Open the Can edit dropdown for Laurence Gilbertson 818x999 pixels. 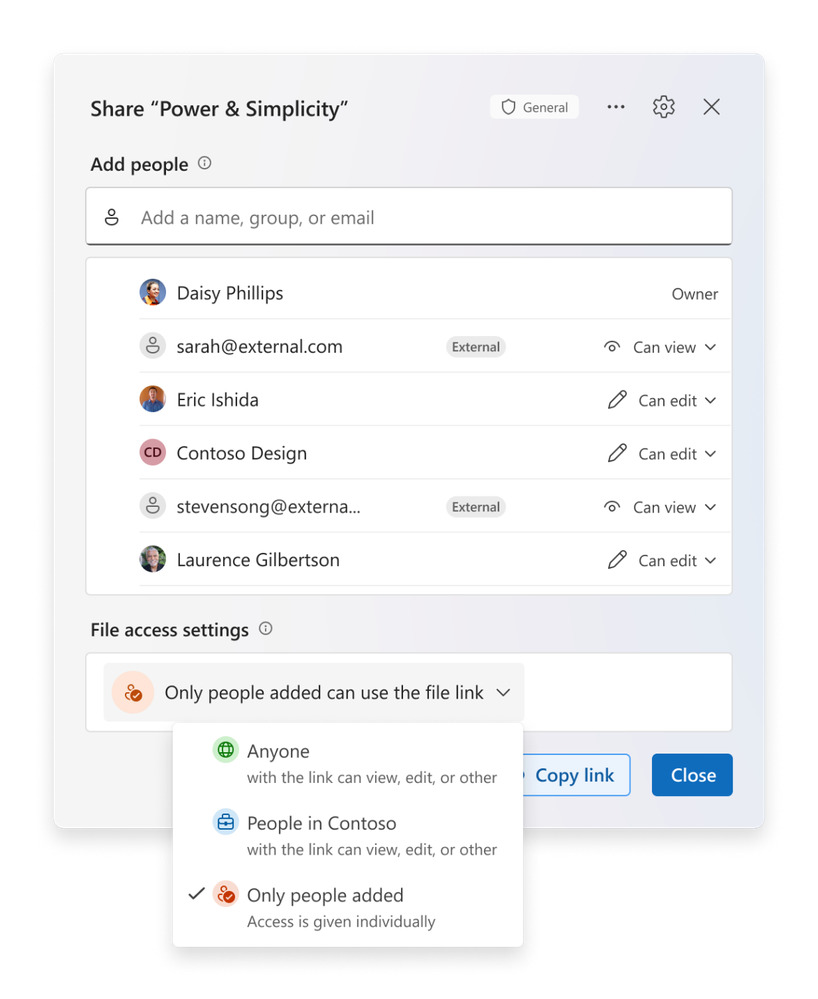pyautogui.click(x=663, y=561)
